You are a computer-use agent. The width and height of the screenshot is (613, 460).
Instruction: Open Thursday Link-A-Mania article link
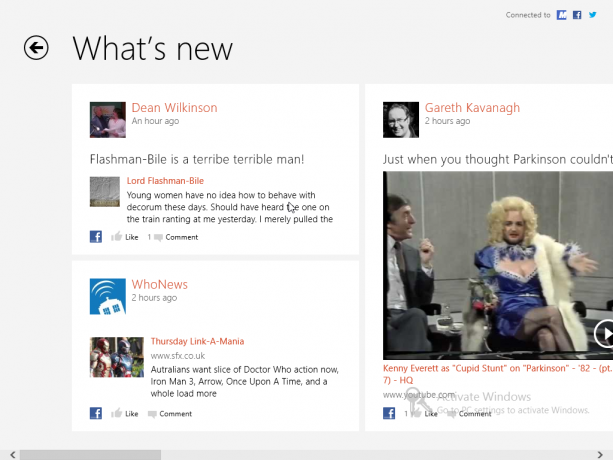coord(197,341)
